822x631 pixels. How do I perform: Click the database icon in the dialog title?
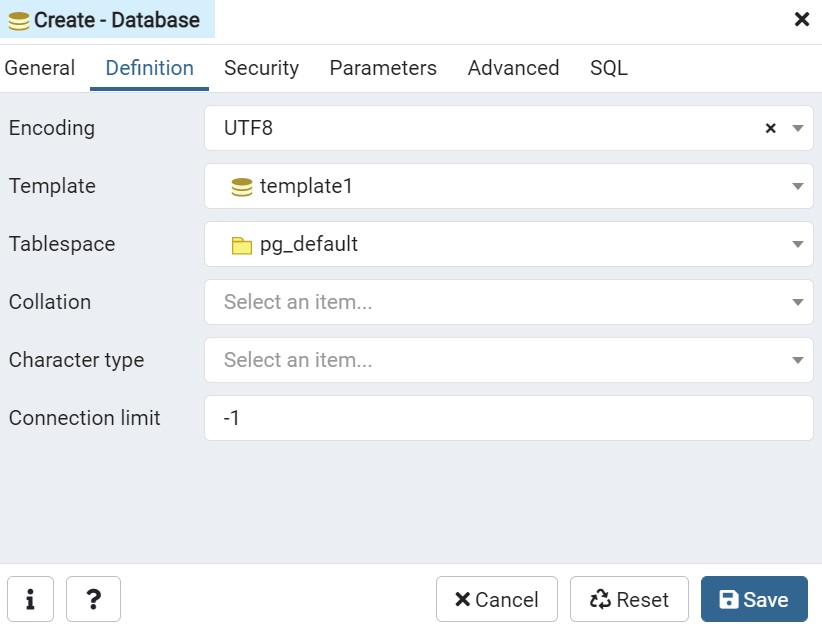coord(19,20)
